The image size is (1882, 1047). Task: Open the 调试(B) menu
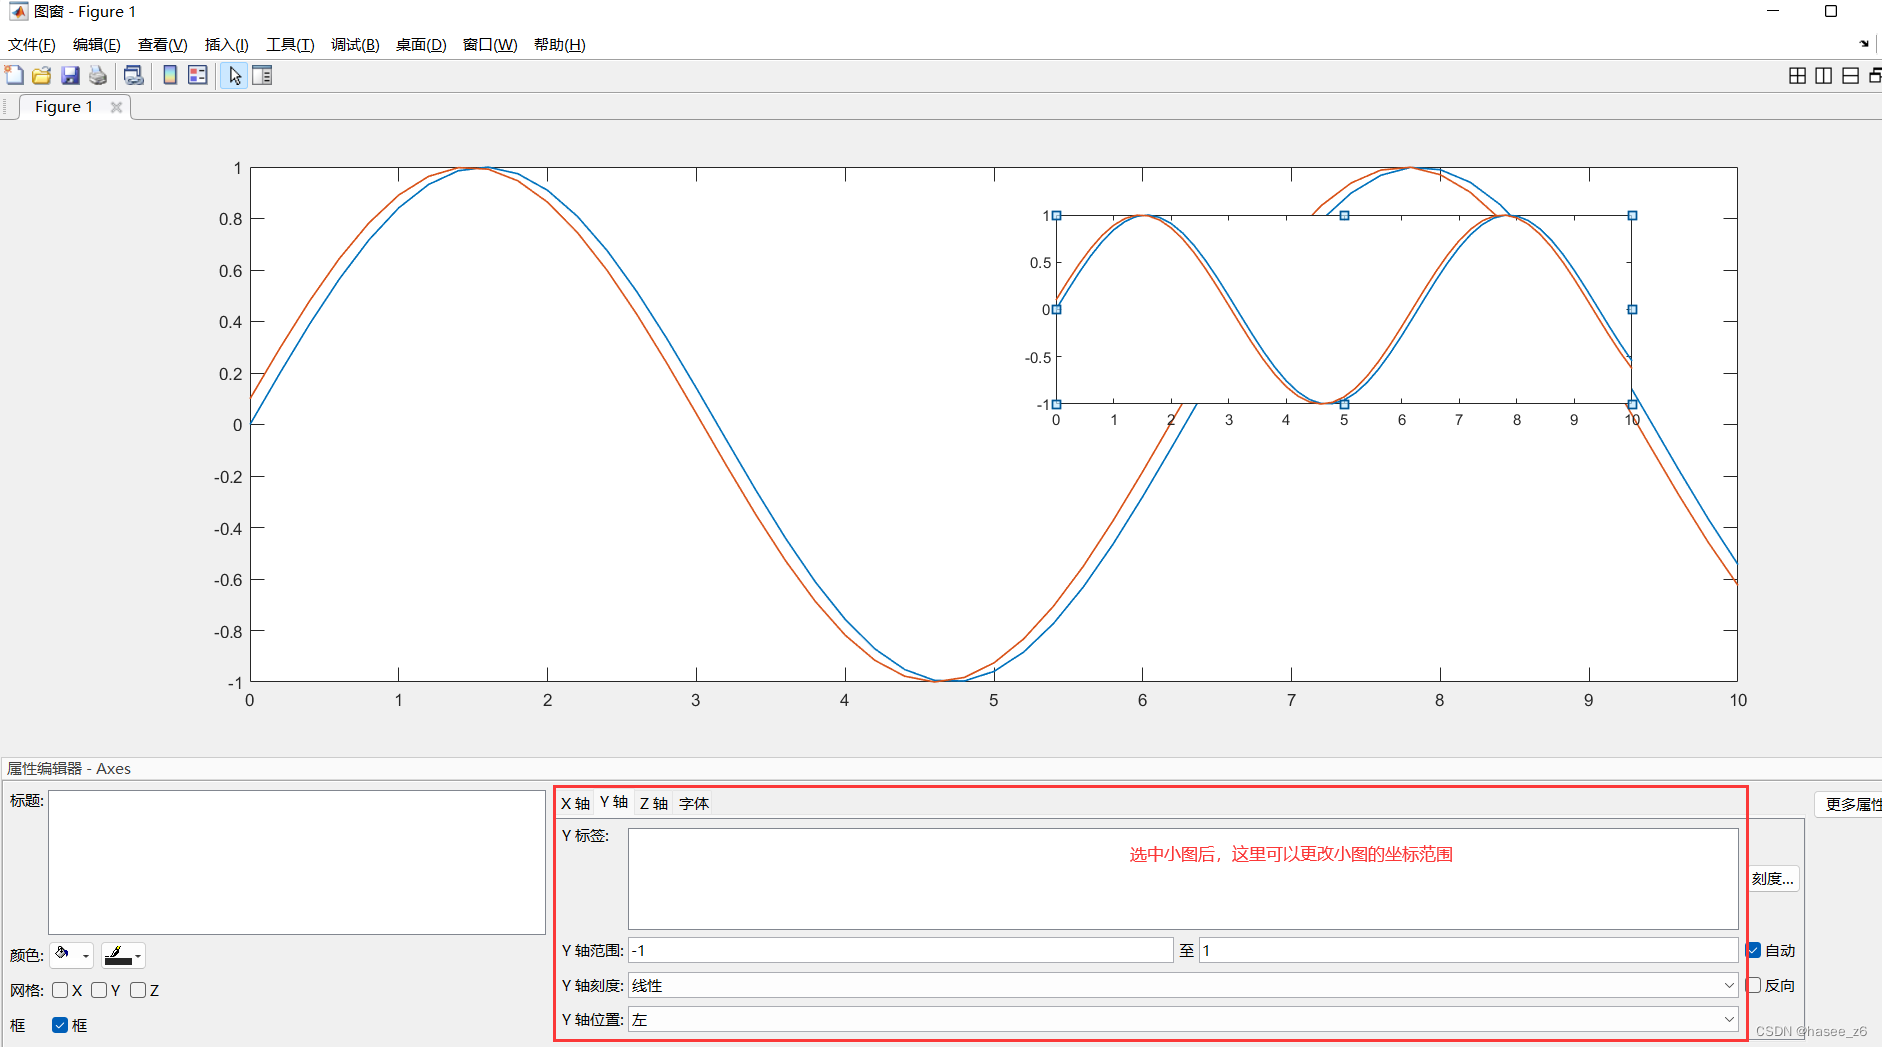pos(355,45)
